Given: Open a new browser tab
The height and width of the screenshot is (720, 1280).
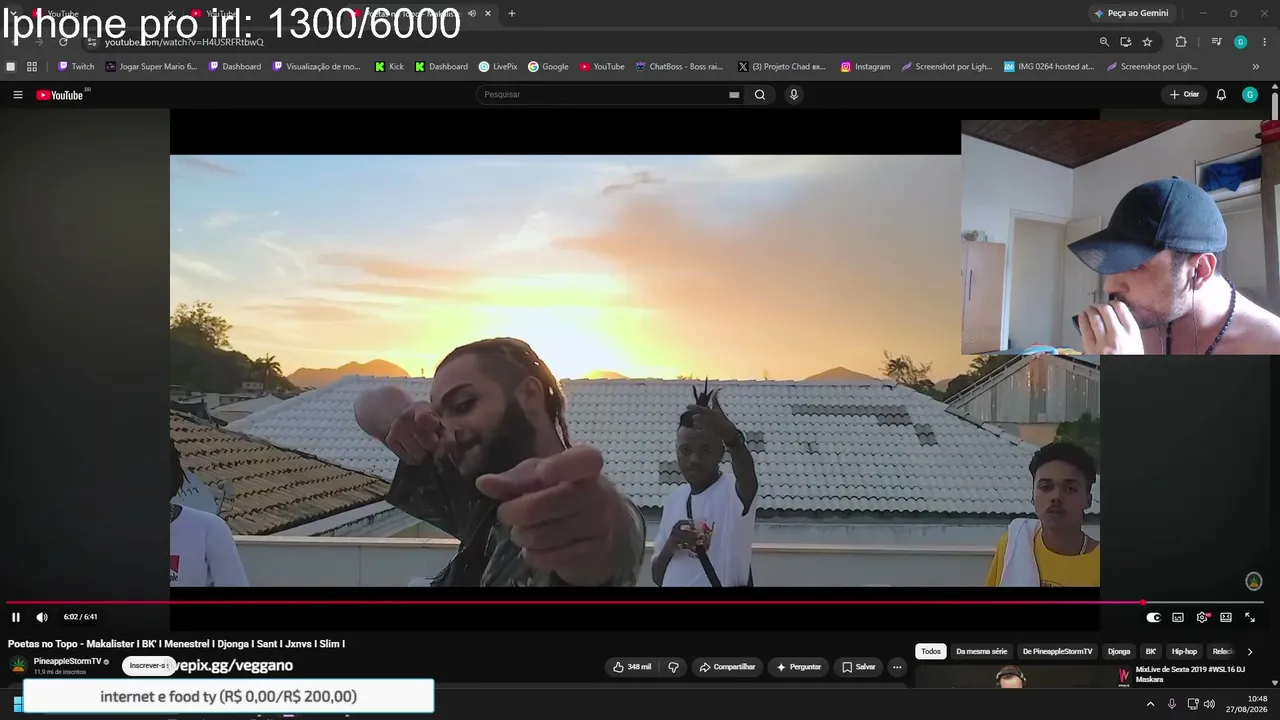Looking at the screenshot, I should [x=512, y=14].
